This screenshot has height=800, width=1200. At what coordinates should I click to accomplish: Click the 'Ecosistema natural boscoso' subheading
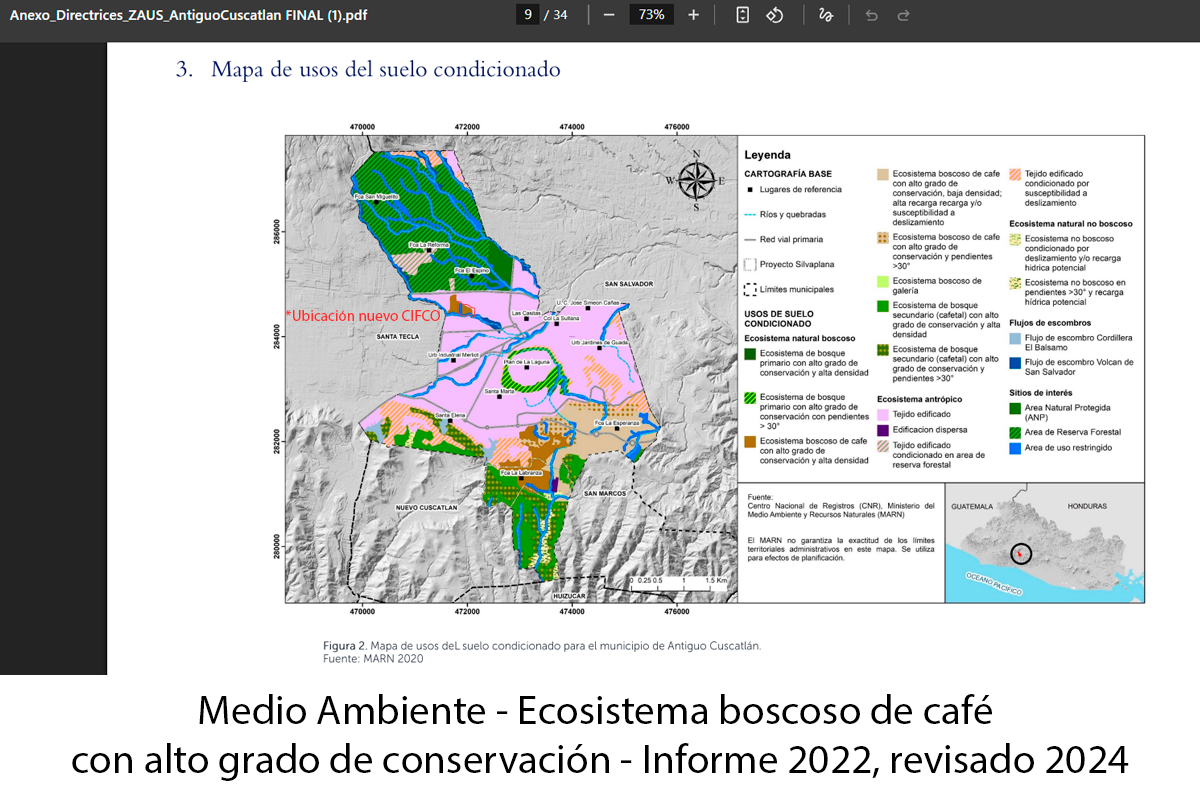[x=800, y=338]
